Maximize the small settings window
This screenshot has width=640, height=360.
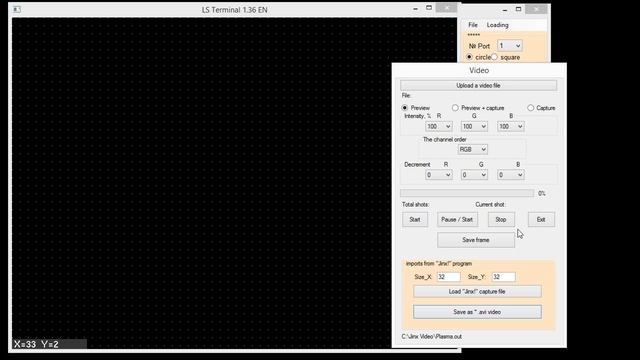[x=518, y=9]
